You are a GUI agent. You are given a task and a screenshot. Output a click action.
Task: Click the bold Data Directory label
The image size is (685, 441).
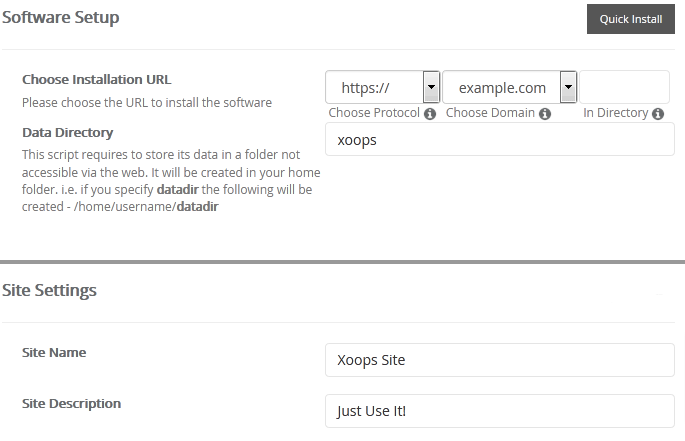67,132
